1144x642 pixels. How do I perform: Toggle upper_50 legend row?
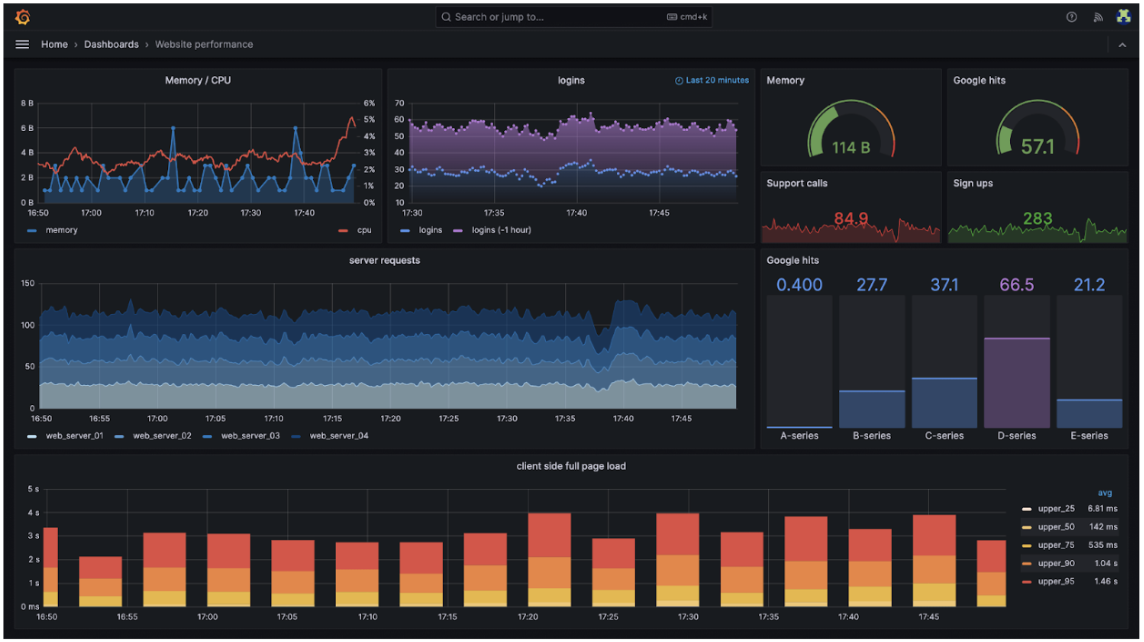tap(1070, 527)
